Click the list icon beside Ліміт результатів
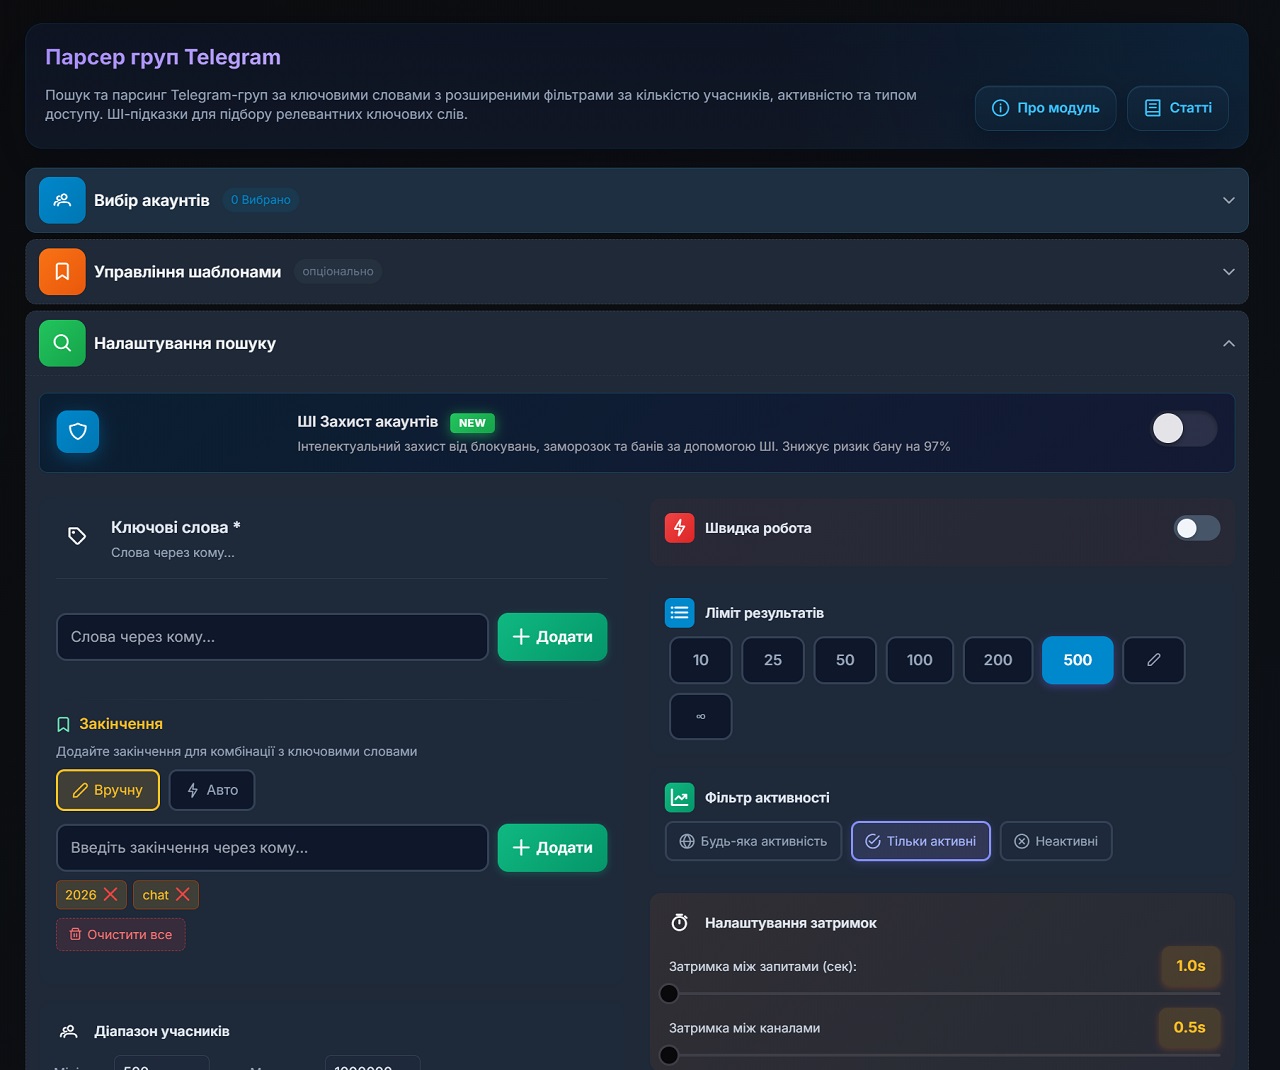 [x=679, y=612]
